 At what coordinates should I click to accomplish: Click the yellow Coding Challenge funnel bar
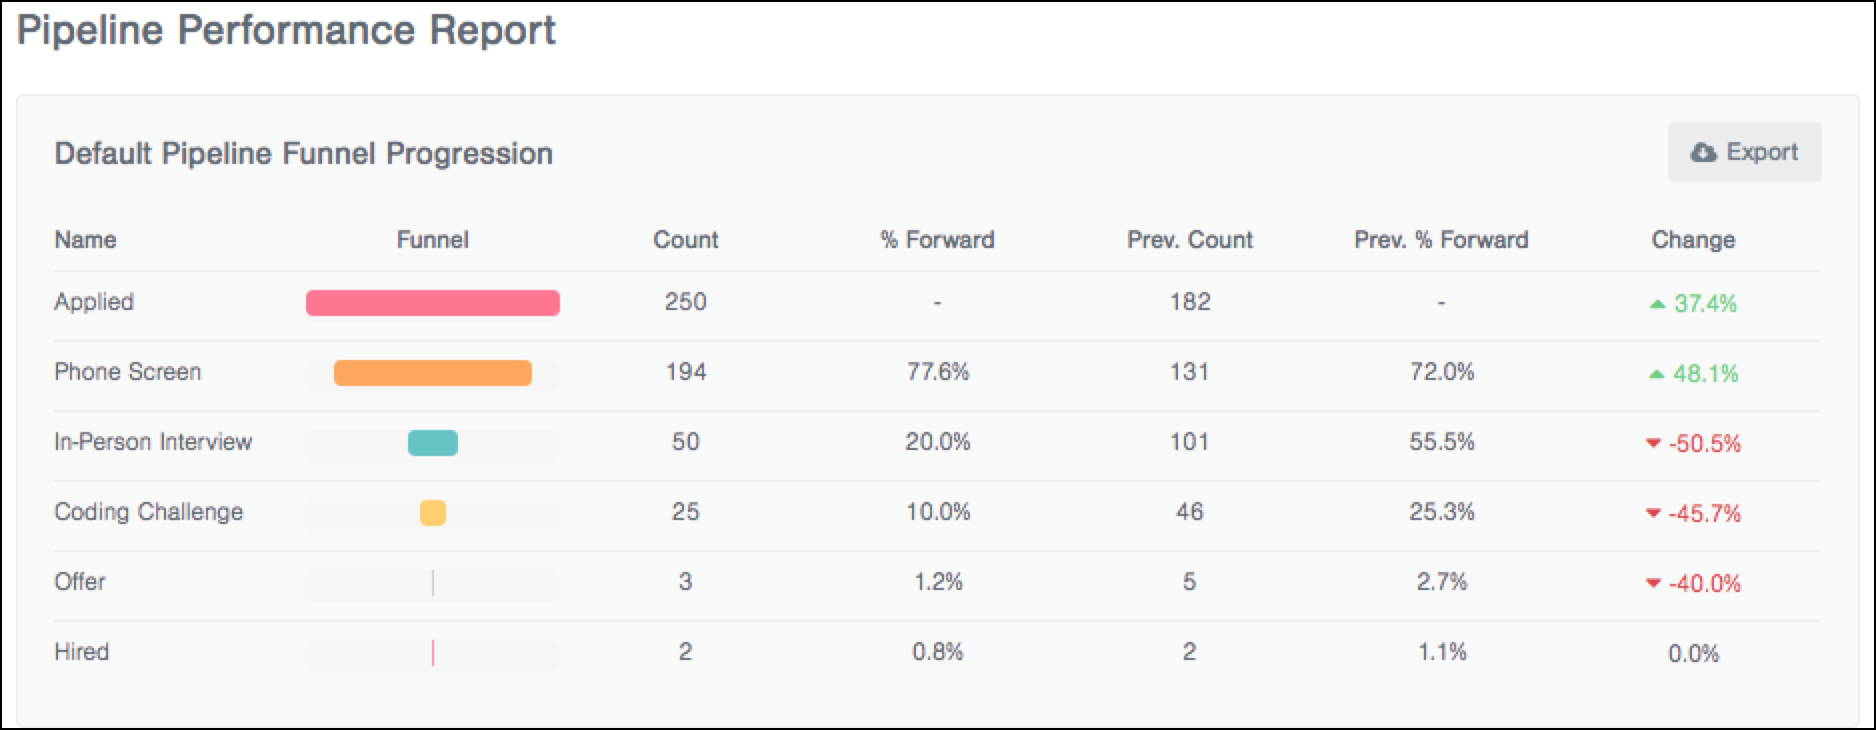433,513
